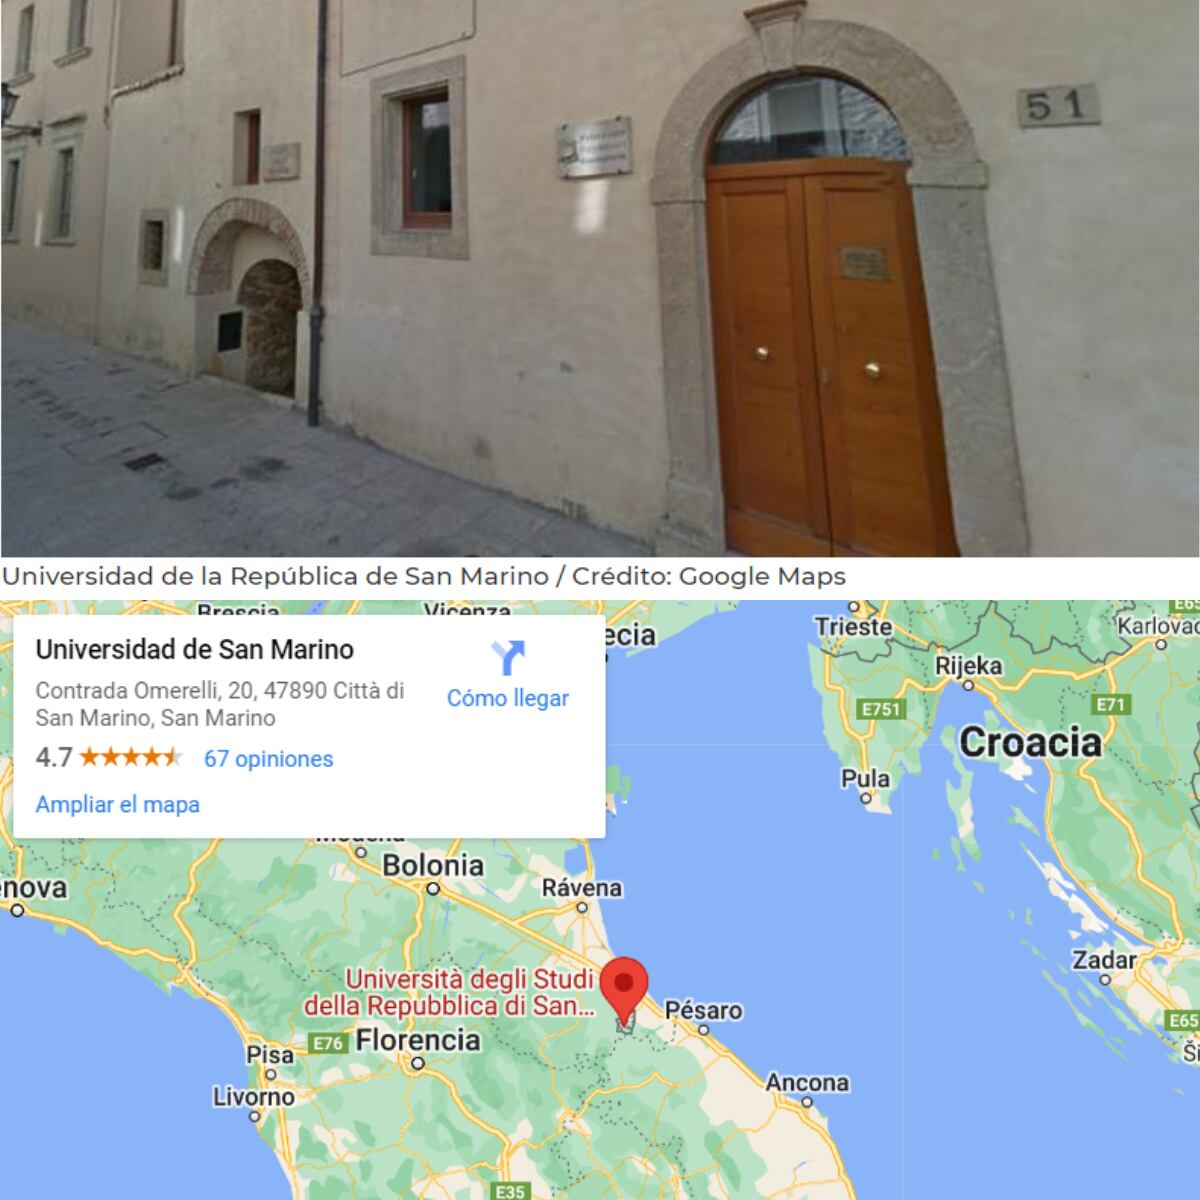Click the Pésaro city marker
The width and height of the screenshot is (1200, 1200).
coord(703,1029)
